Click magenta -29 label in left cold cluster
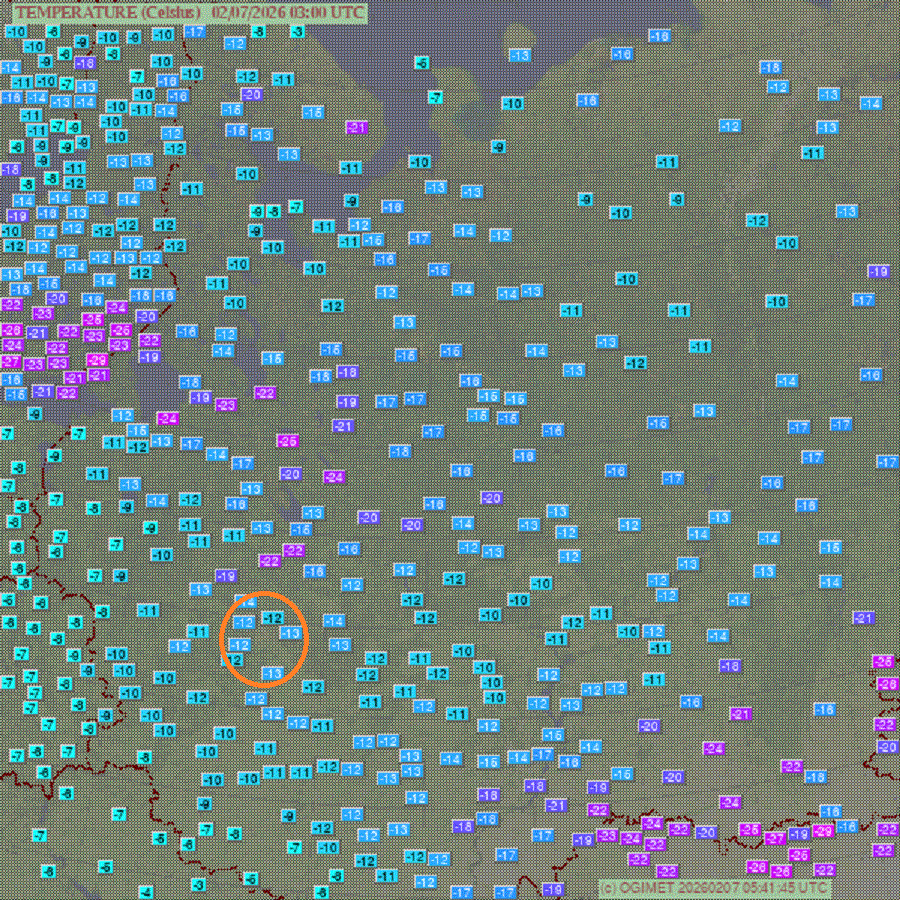 tap(97, 360)
